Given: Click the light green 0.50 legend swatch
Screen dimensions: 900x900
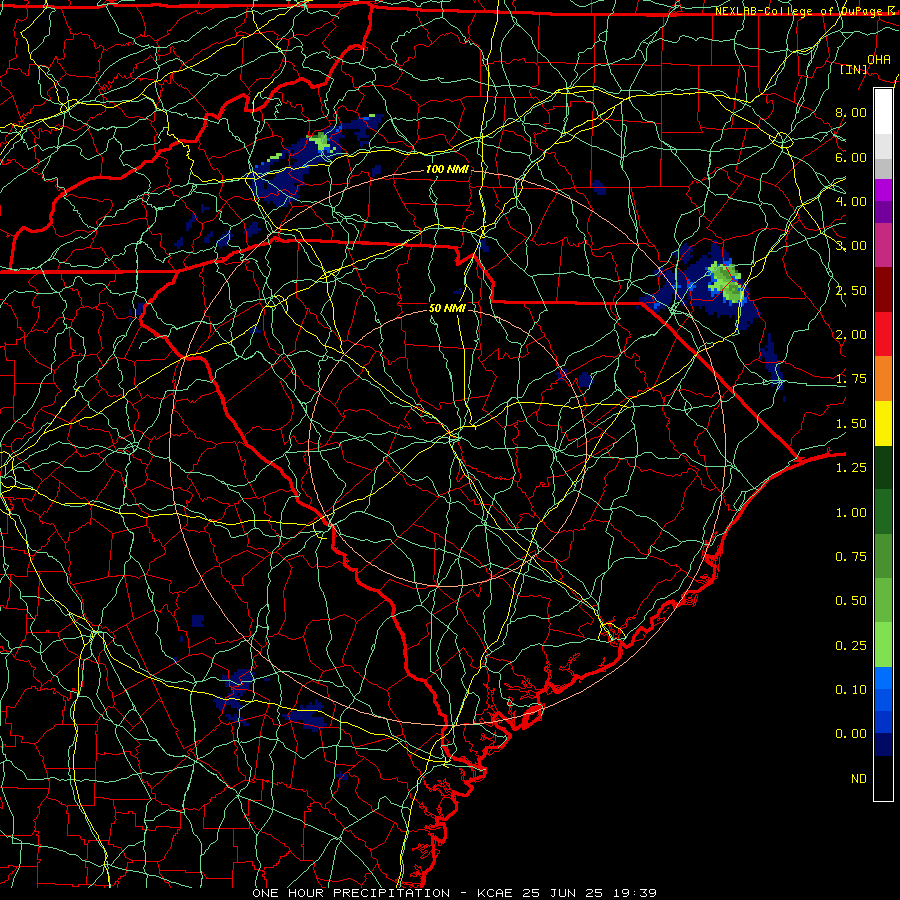Looking at the screenshot, I should [x=883, y=600].
